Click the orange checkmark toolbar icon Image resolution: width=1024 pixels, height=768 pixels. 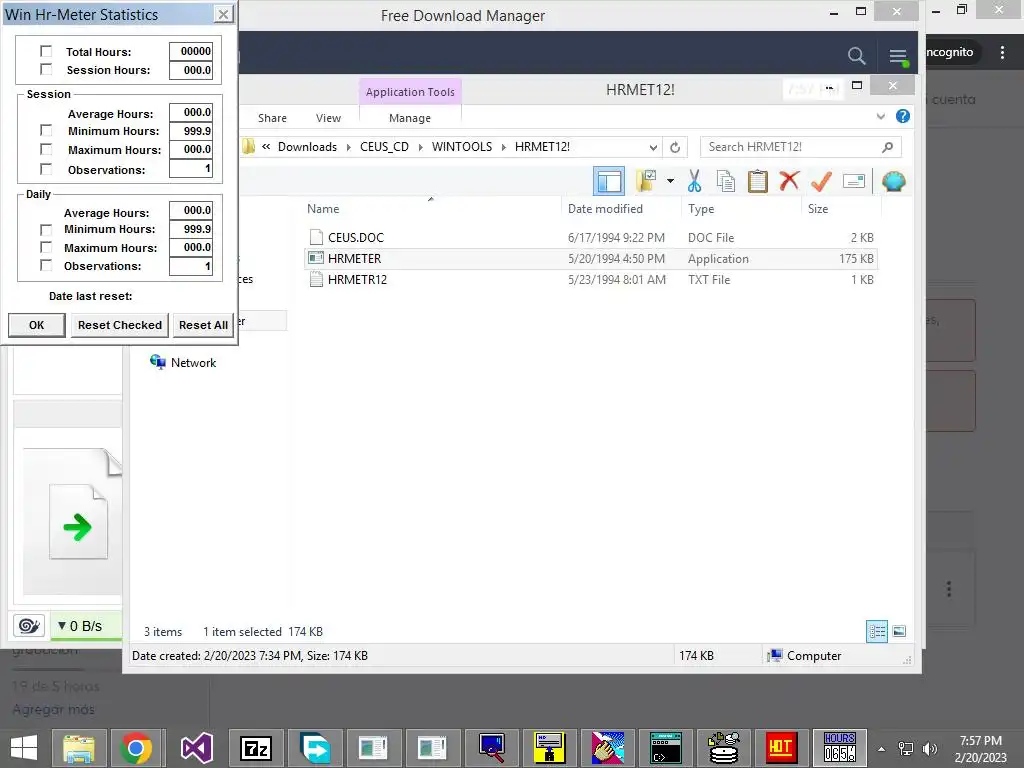(x=821, y=181)
